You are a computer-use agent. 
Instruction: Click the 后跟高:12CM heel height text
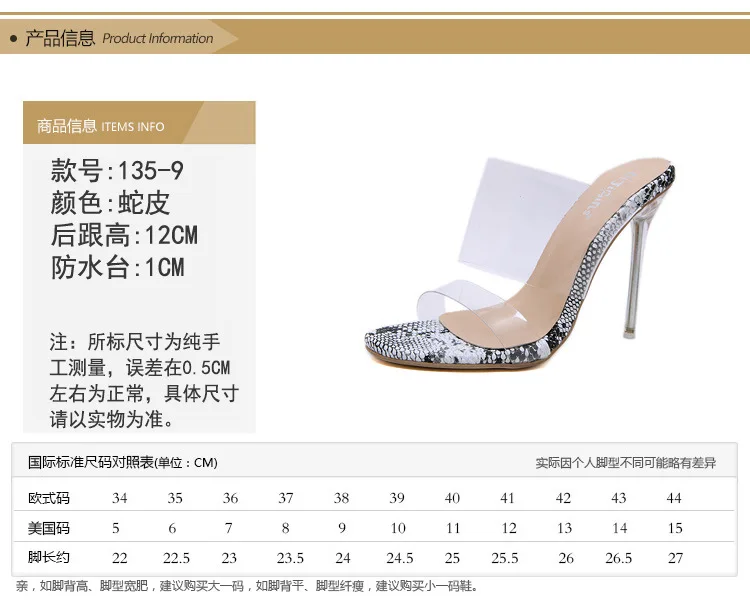pyautogui.click(x=124, y=235)
